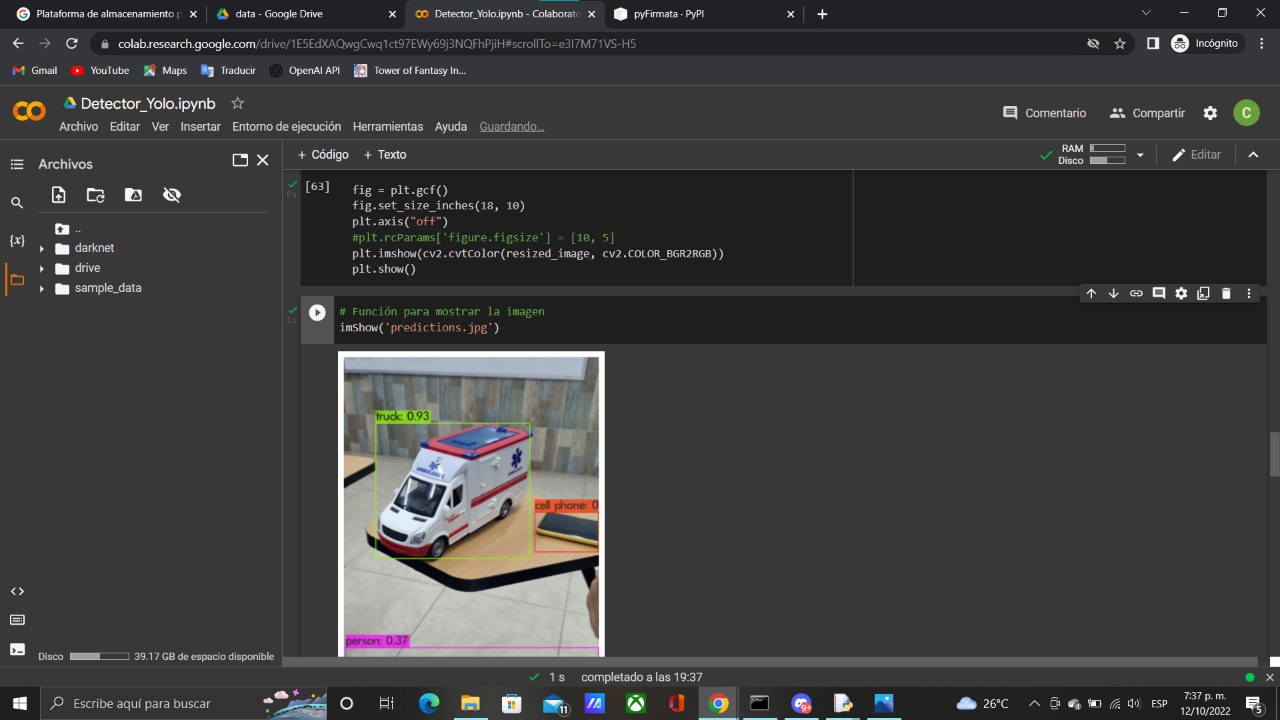Open the code snippets sidebar icon
The image size is (1280, 720).
coord(16,591)
